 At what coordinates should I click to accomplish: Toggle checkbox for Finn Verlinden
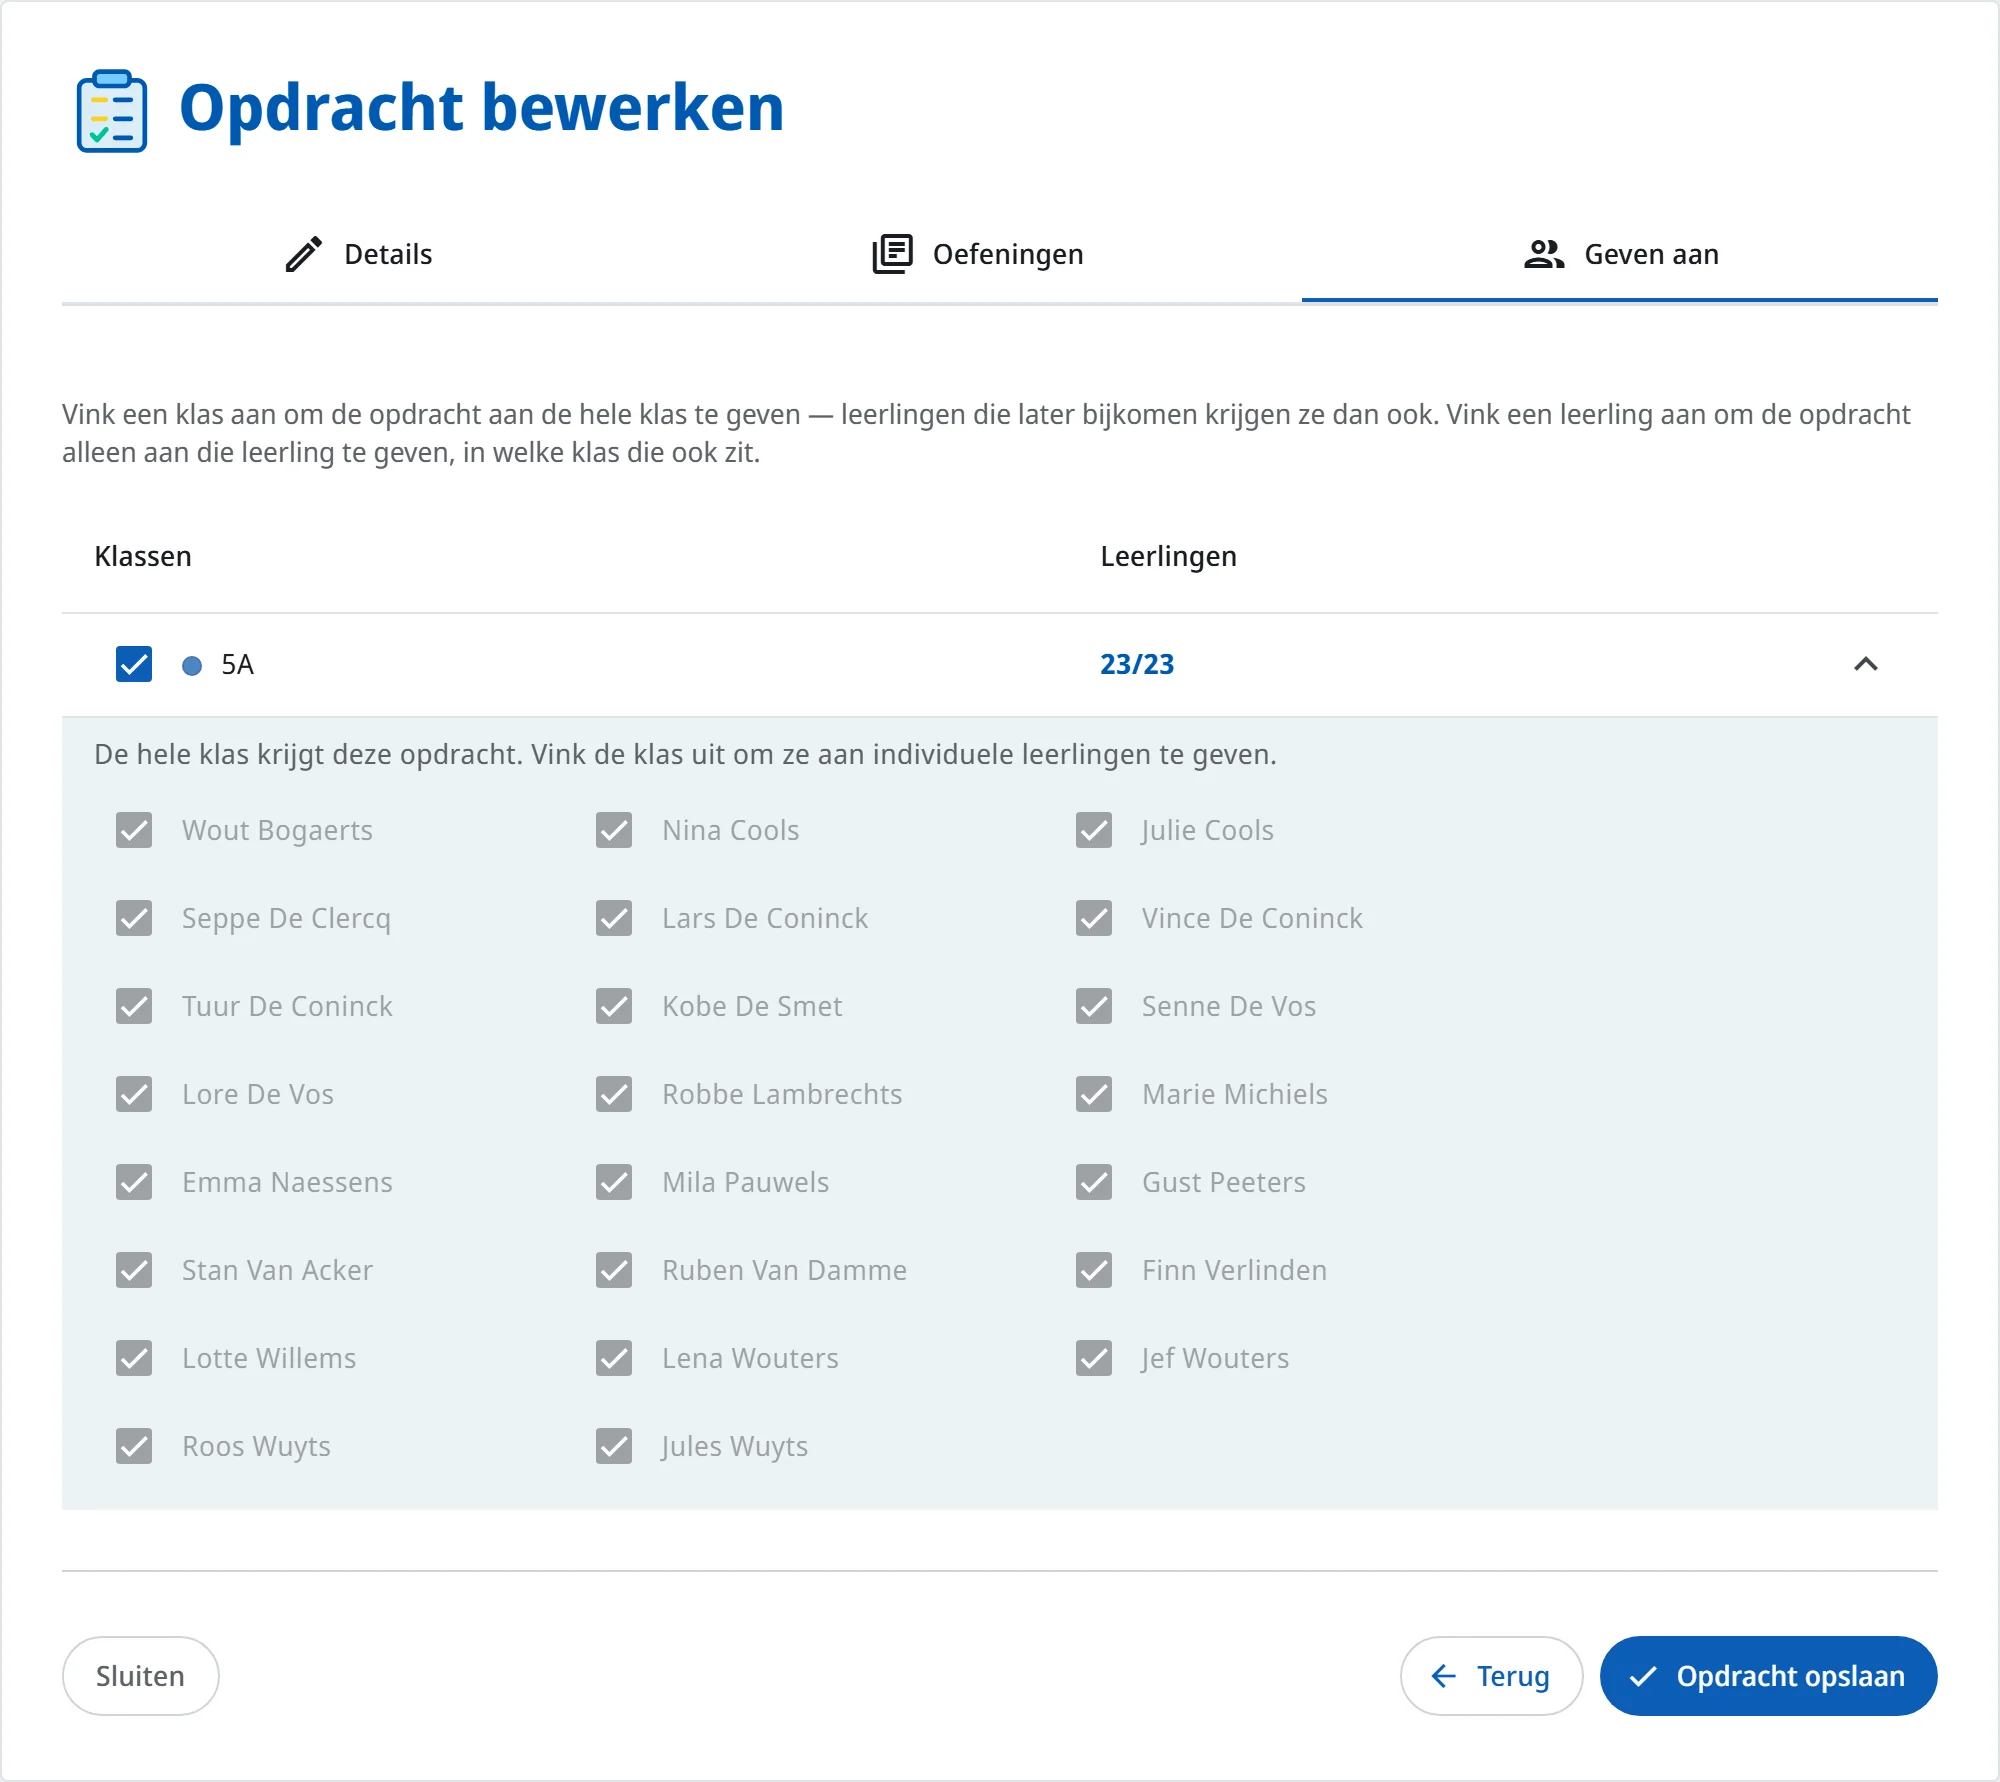(1094, 1270)
